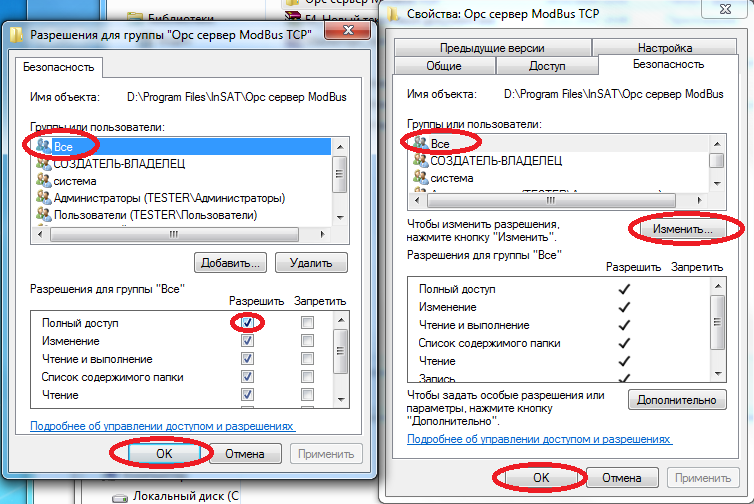Click Все group icon in Properties window

[421, 143]
